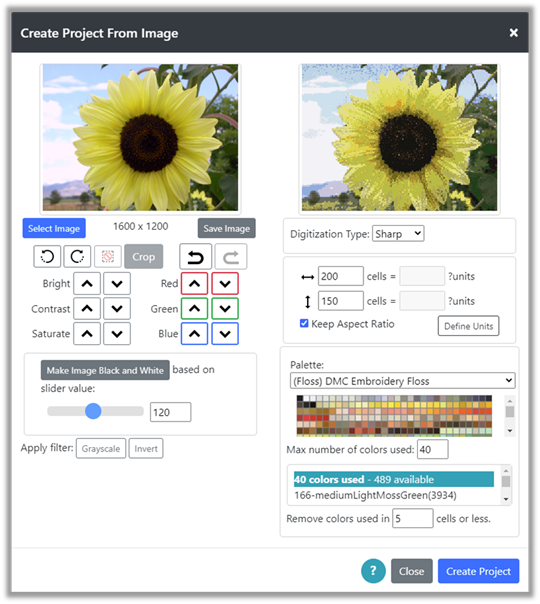Decrease Blue channel down arrow
Screen dimensions: 540x604
(x=225, y=334)
